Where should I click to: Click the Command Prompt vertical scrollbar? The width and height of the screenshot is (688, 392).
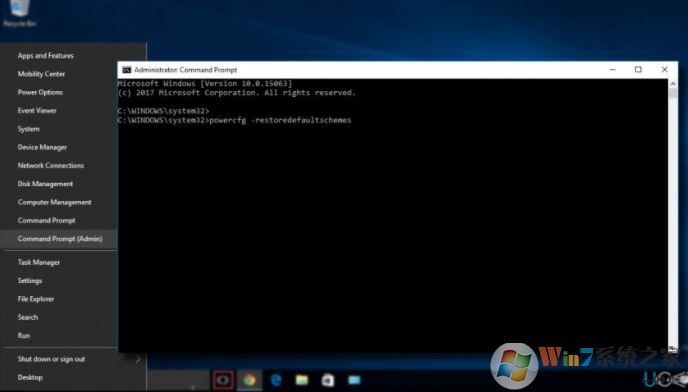tap(673, 216)
